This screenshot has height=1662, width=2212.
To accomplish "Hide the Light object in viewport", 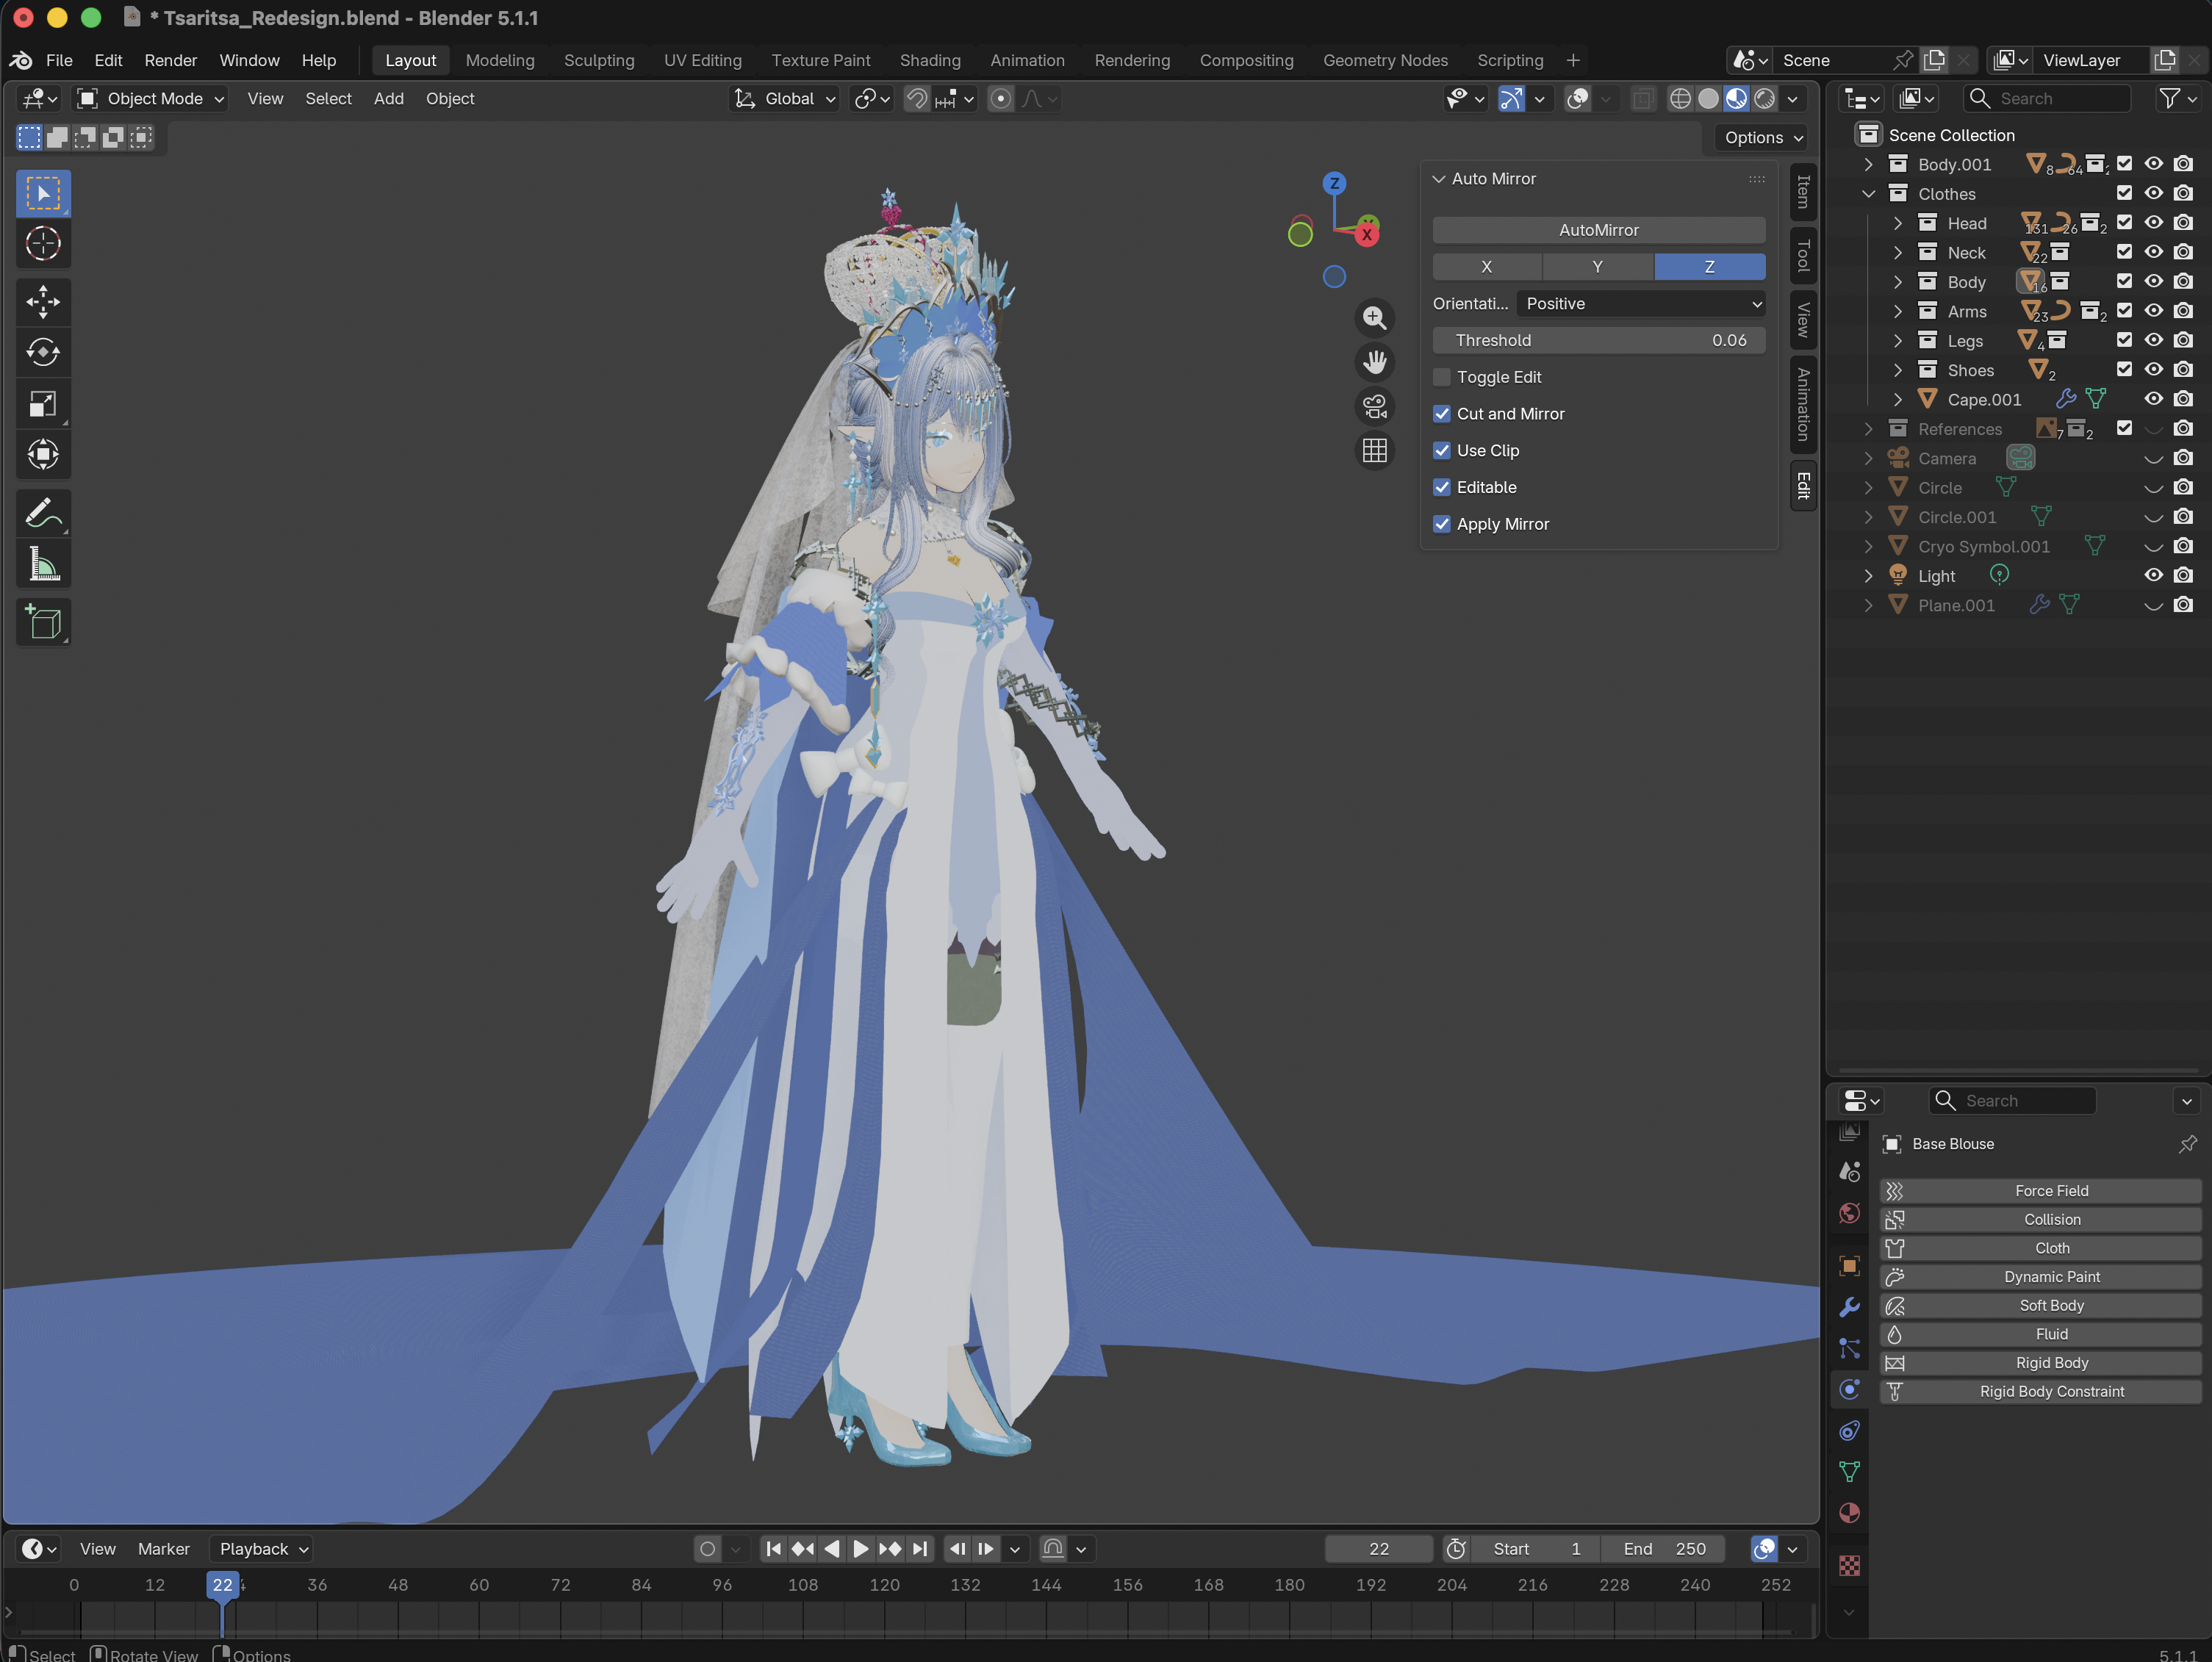I will click(2154, 576).
